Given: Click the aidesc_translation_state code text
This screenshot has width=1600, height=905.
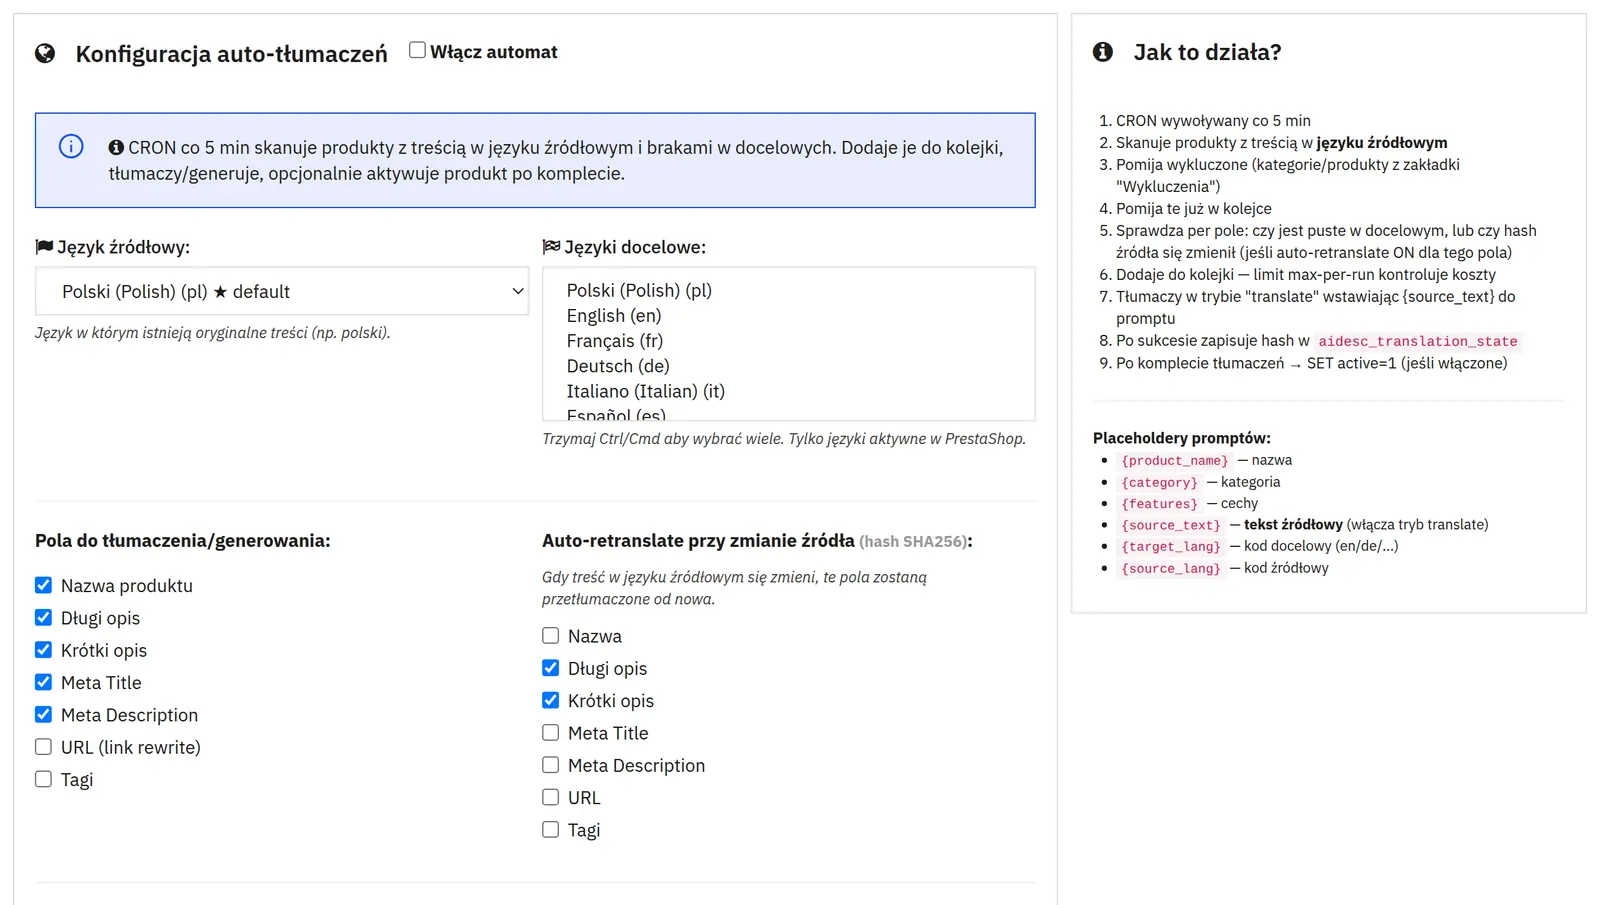Looking at the screenshot, I should coord(1418,341).
